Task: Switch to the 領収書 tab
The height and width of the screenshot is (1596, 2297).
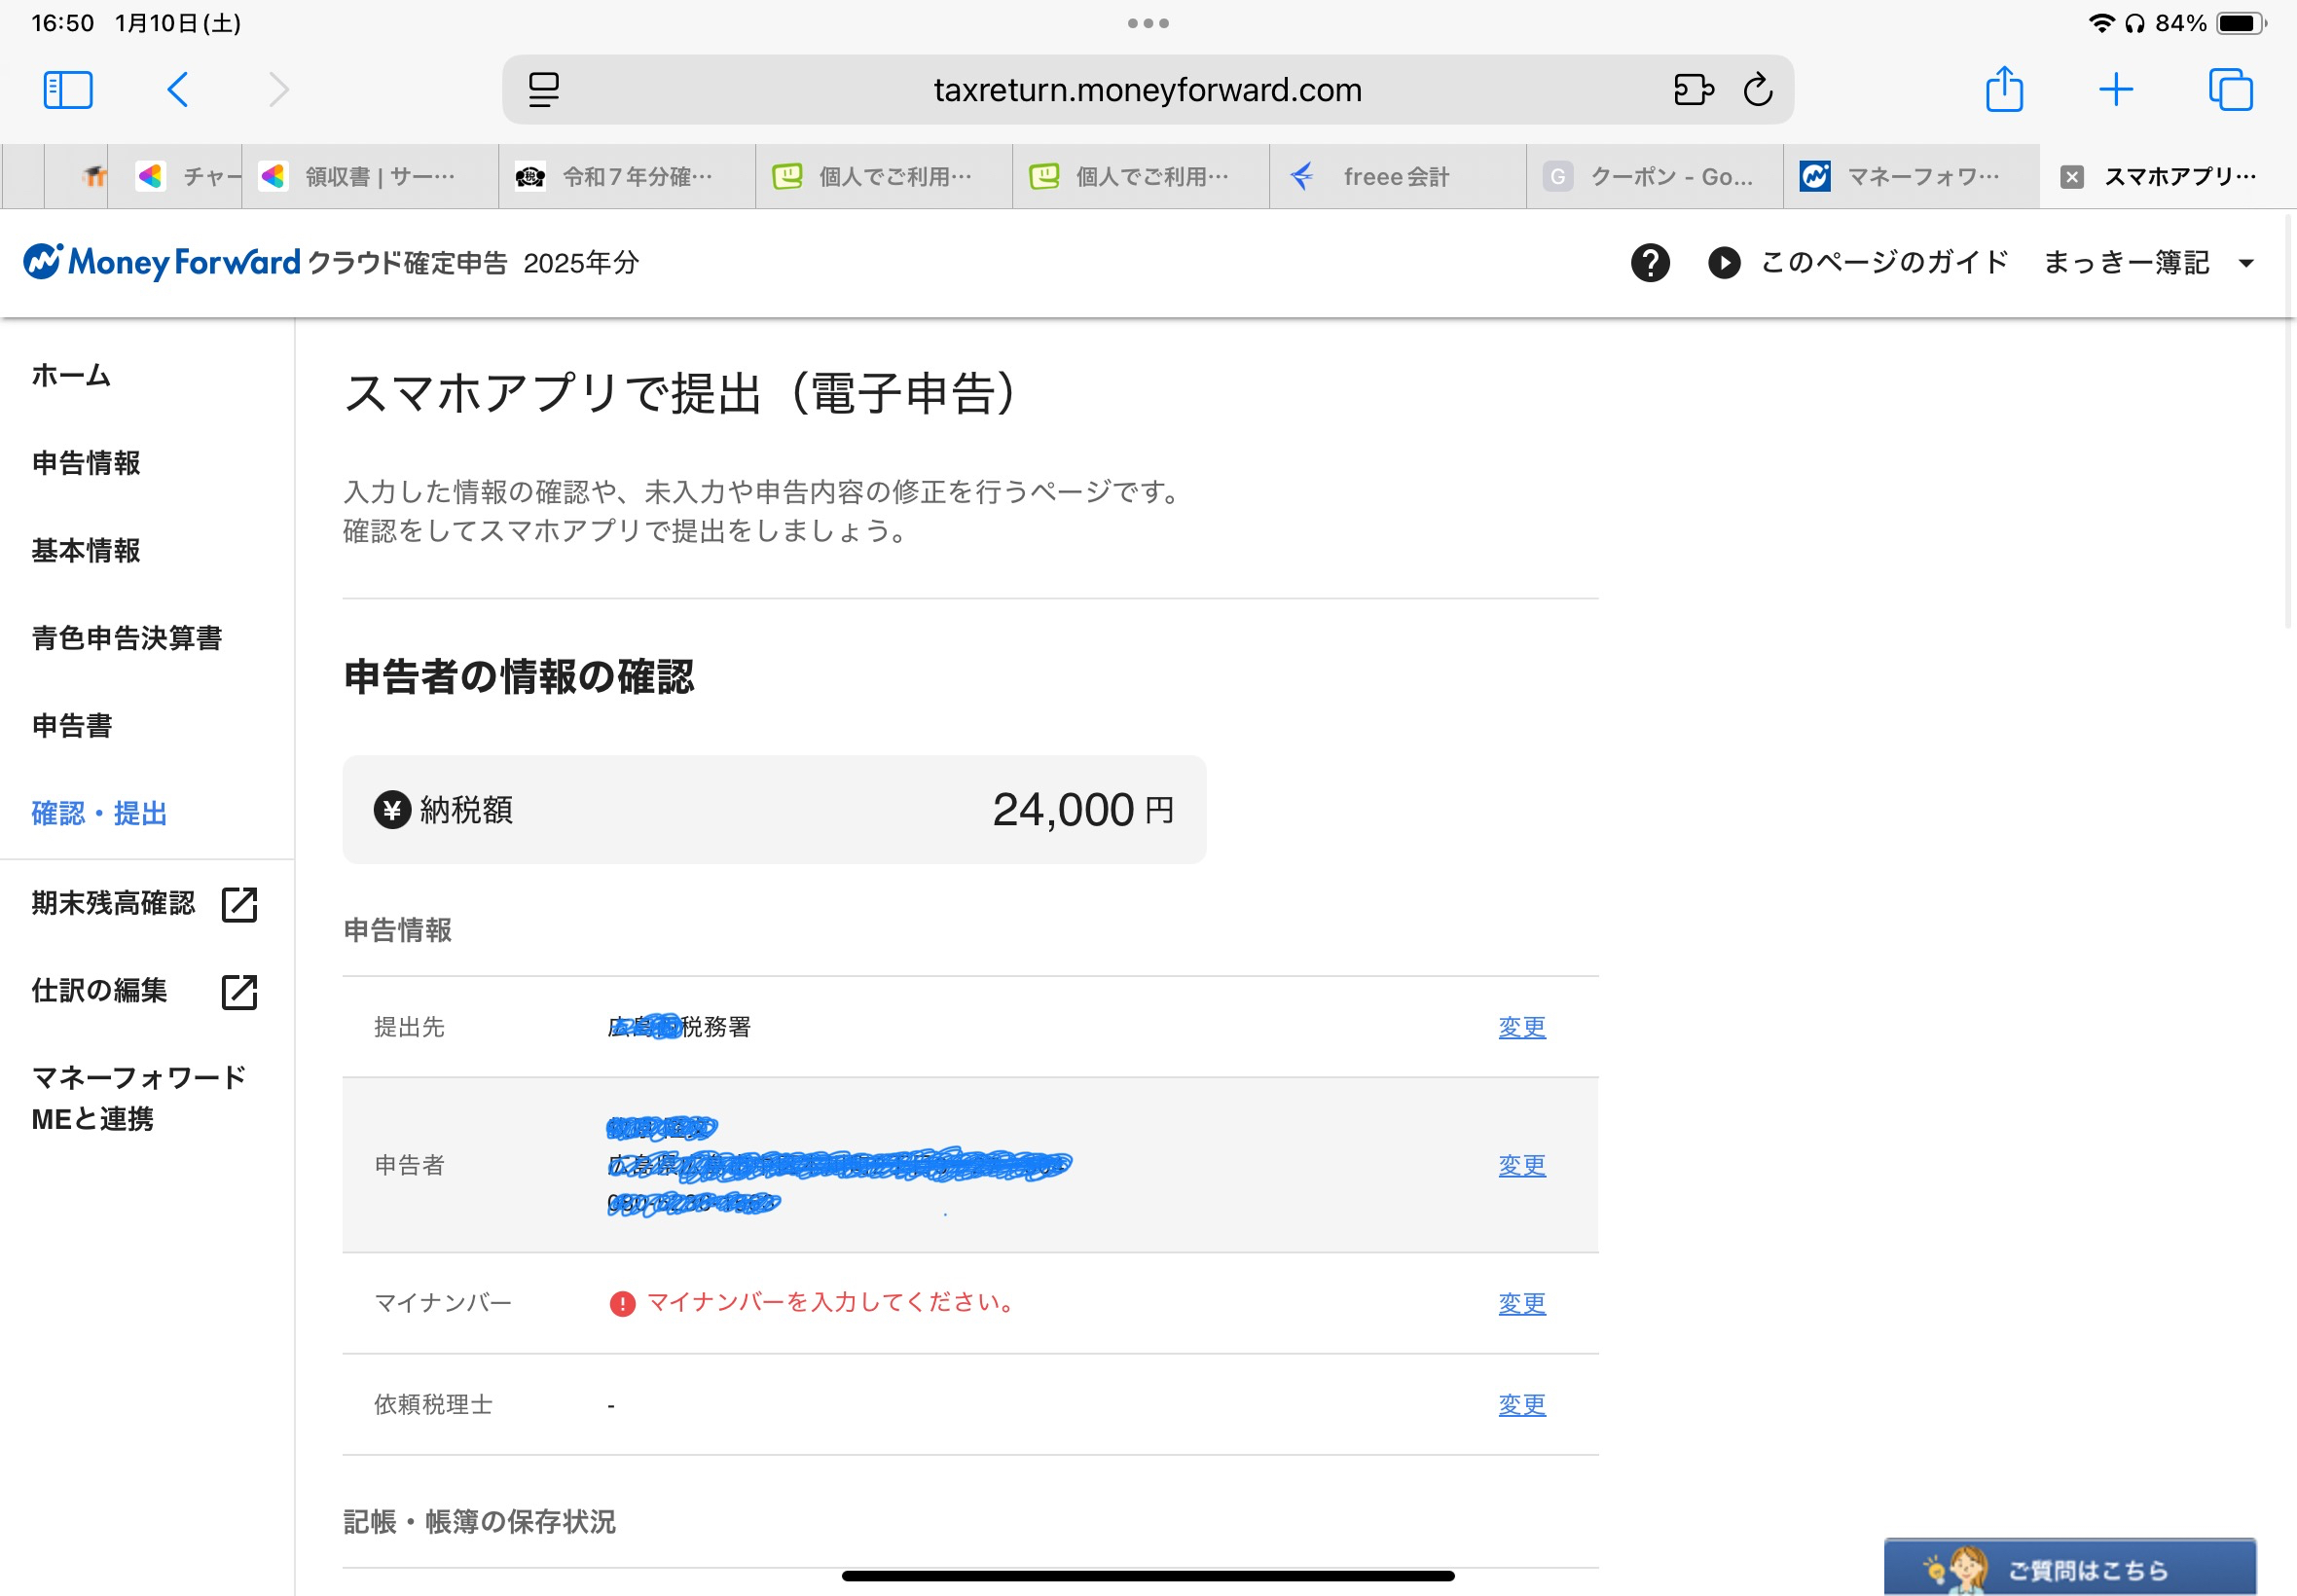Action: [x=370, y=177]
